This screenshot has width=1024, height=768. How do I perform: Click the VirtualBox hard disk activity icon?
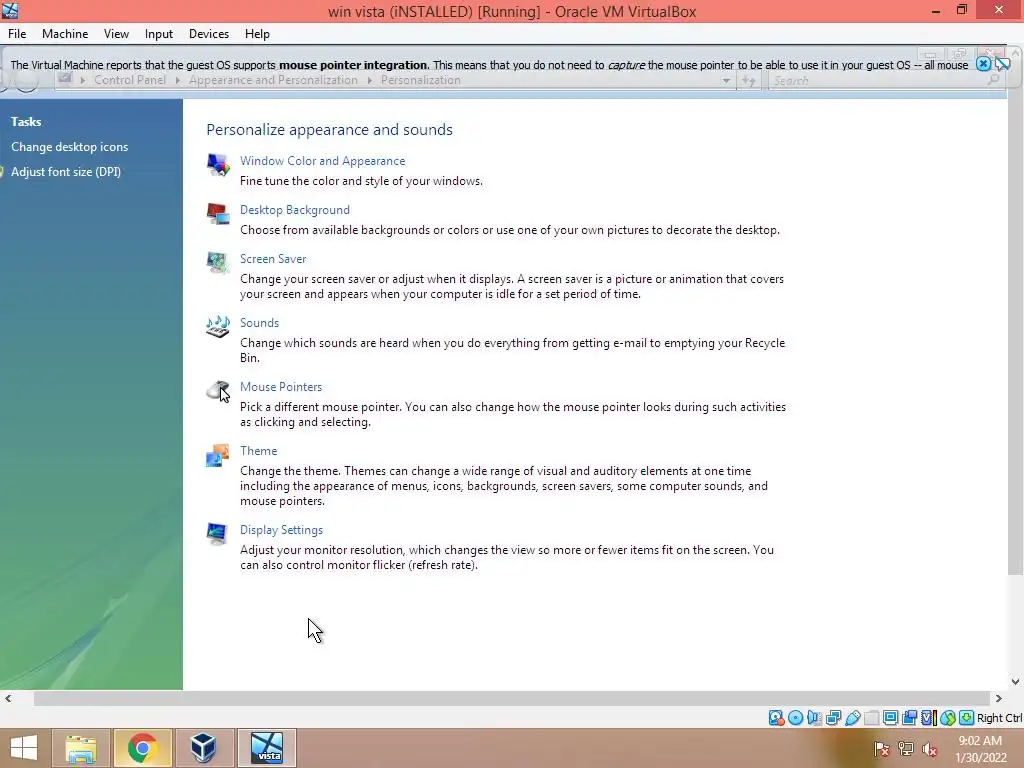(x=776, y=718)
